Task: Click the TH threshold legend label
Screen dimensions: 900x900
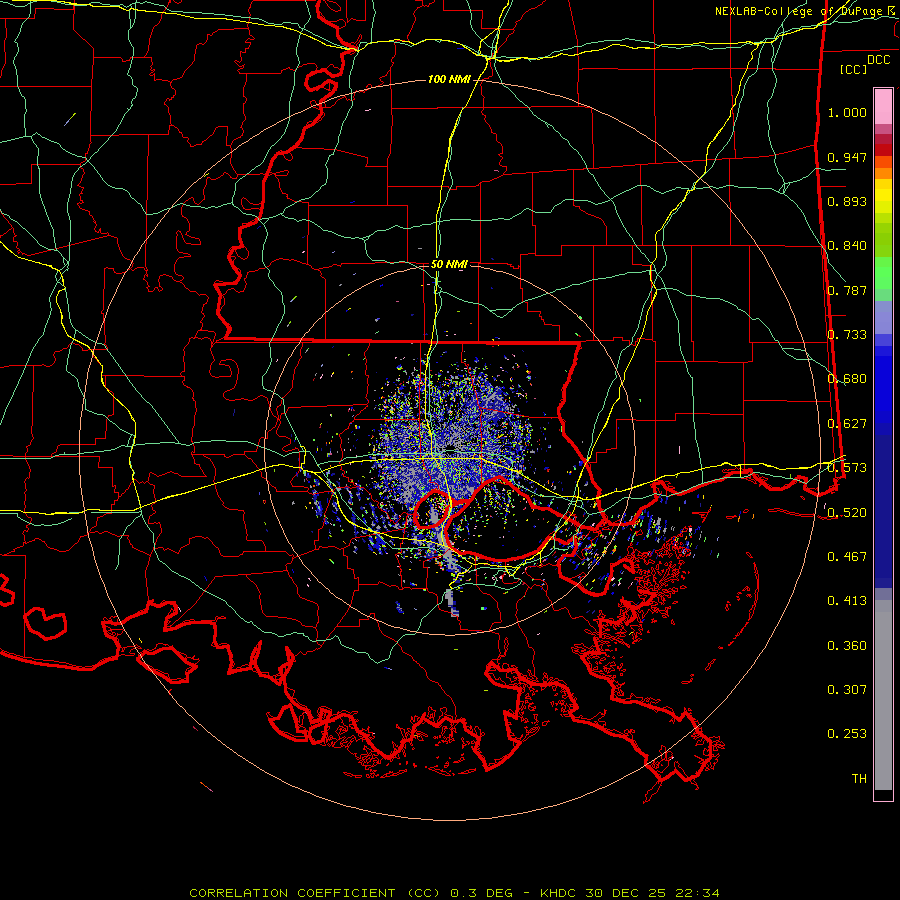Action: coord(859,779)
